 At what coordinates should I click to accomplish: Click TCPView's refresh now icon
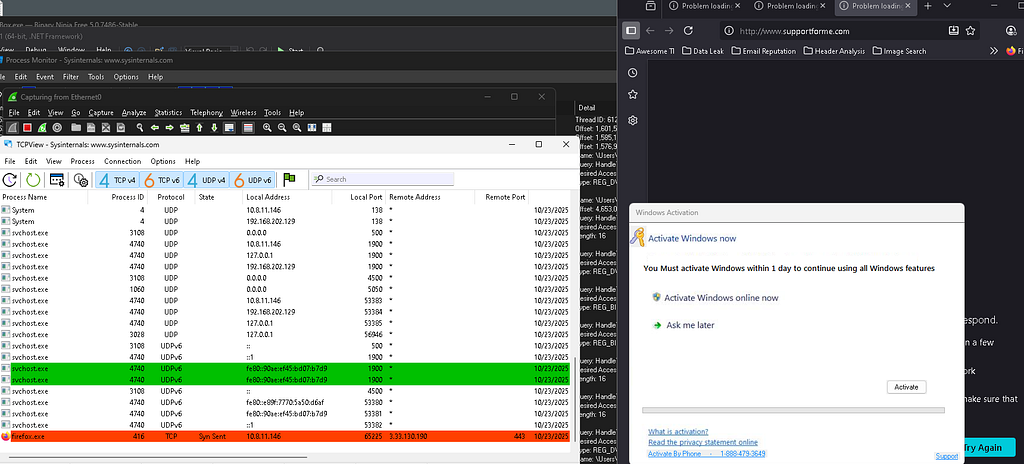pyautogui.click(x=10, y=179)
